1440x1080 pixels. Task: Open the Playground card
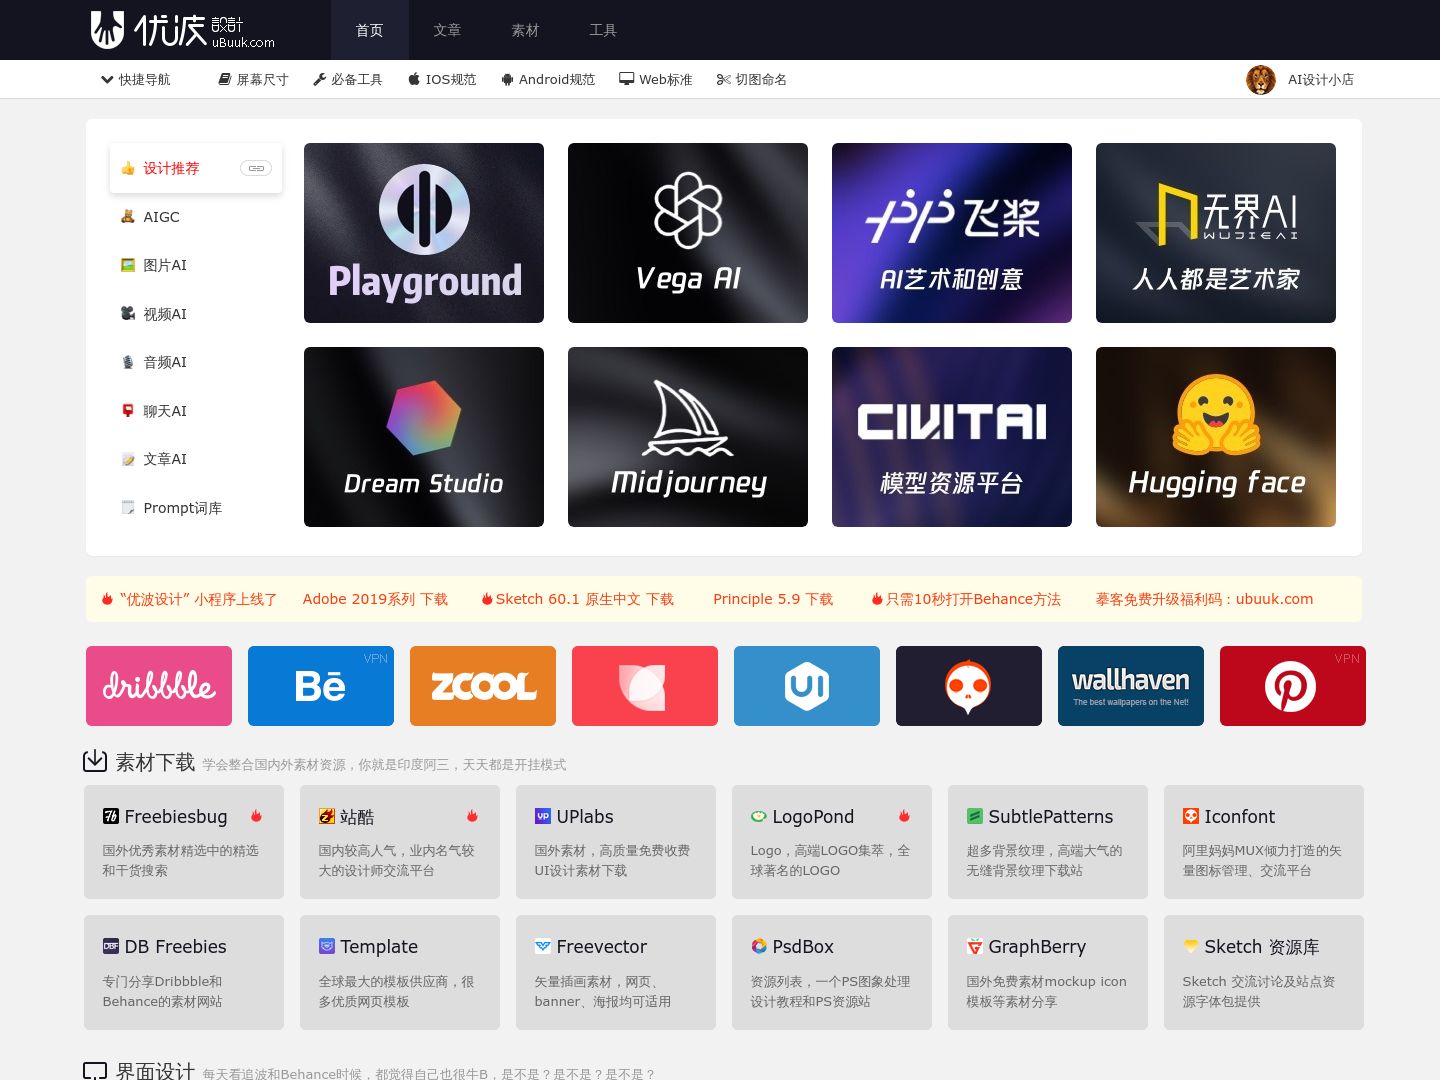pos(424,233)
